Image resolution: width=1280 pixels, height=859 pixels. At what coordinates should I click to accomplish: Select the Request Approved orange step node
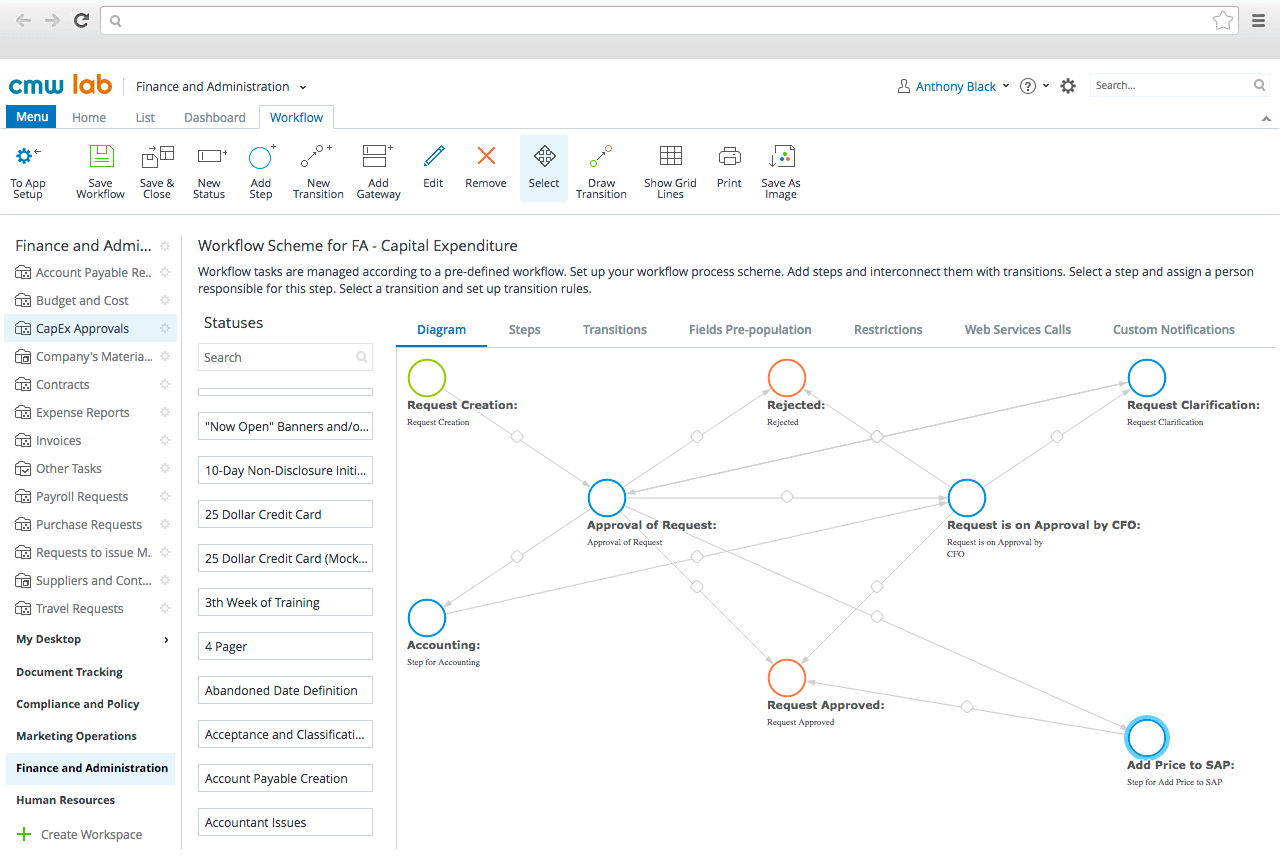point(787,678)
